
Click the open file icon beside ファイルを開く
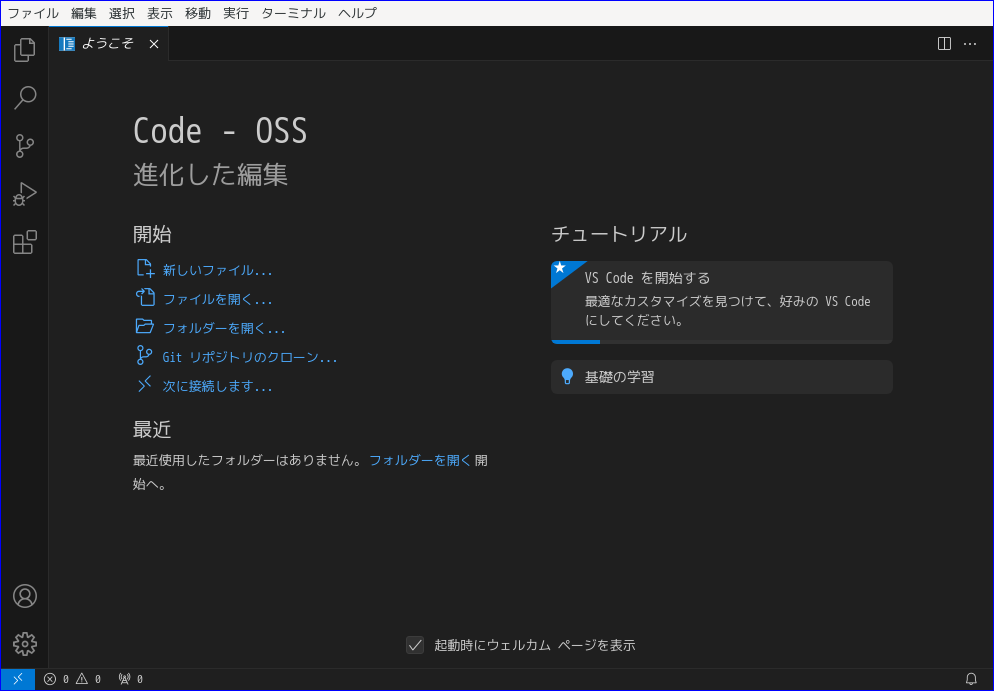pyautogui.click(x=145, y=297)
